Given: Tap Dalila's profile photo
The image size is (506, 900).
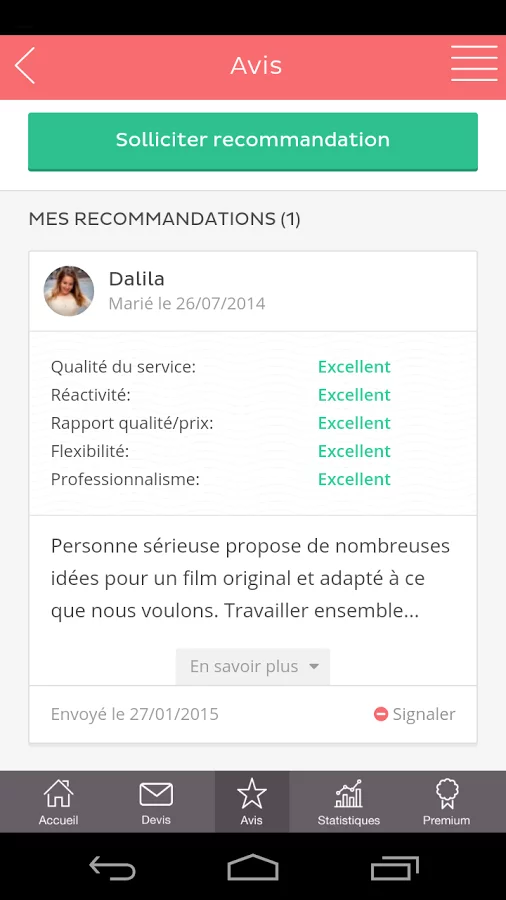Looking at the screenshot, I should coord(69,291).
